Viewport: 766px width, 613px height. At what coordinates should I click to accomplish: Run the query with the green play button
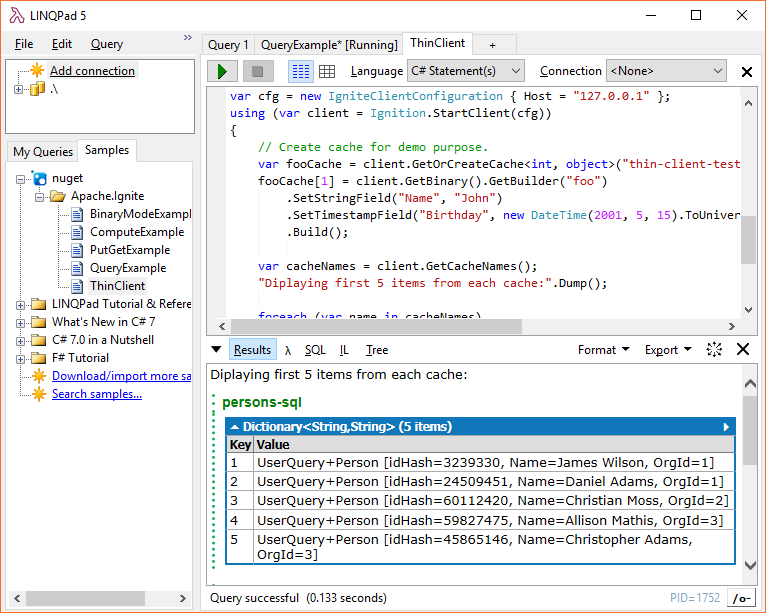point(222,71)
